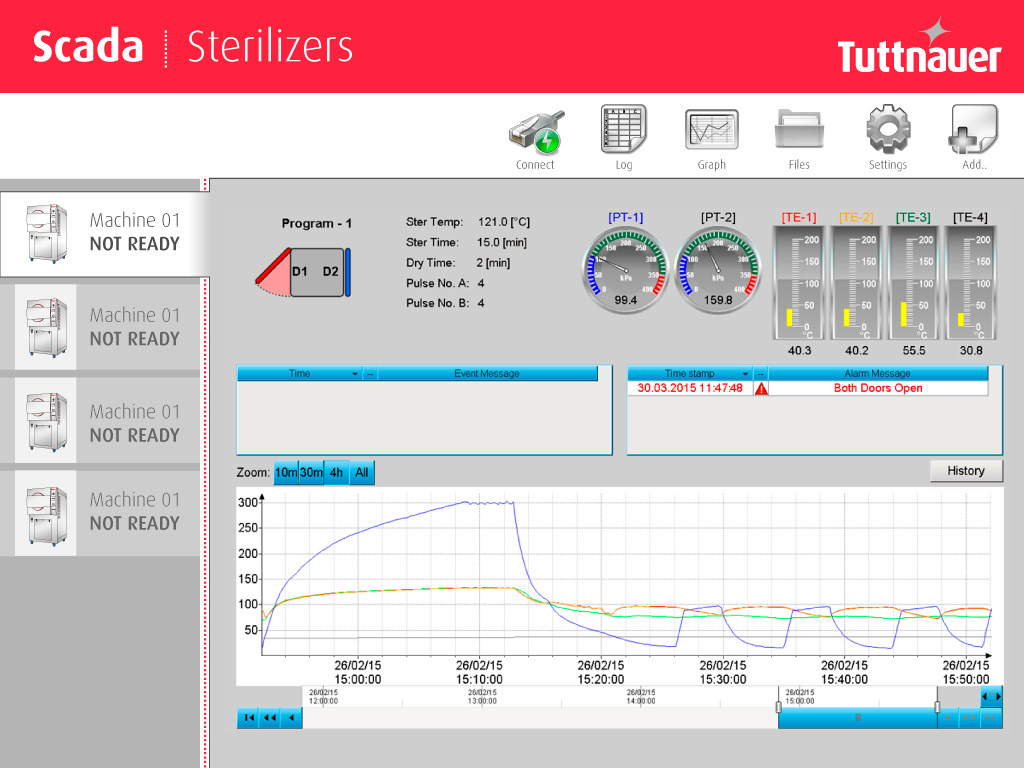The width and height of the screenshot is (1024, 768).
Task: Click the PT-2 pressure gauge
Action: (x=718, y=270)
